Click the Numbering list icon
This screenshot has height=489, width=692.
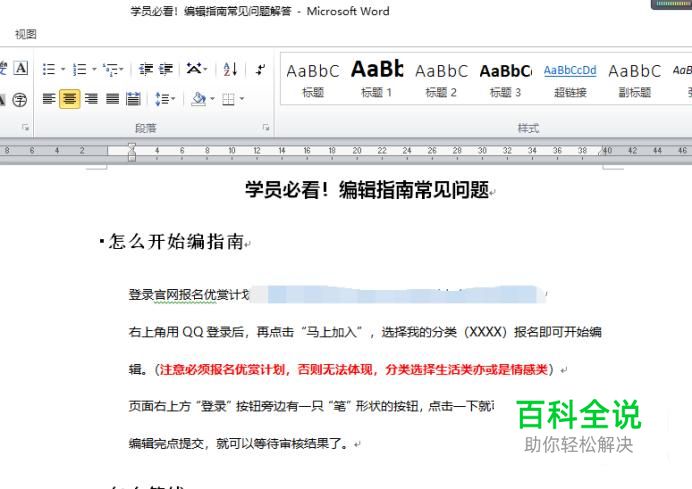tap(79, 69)
